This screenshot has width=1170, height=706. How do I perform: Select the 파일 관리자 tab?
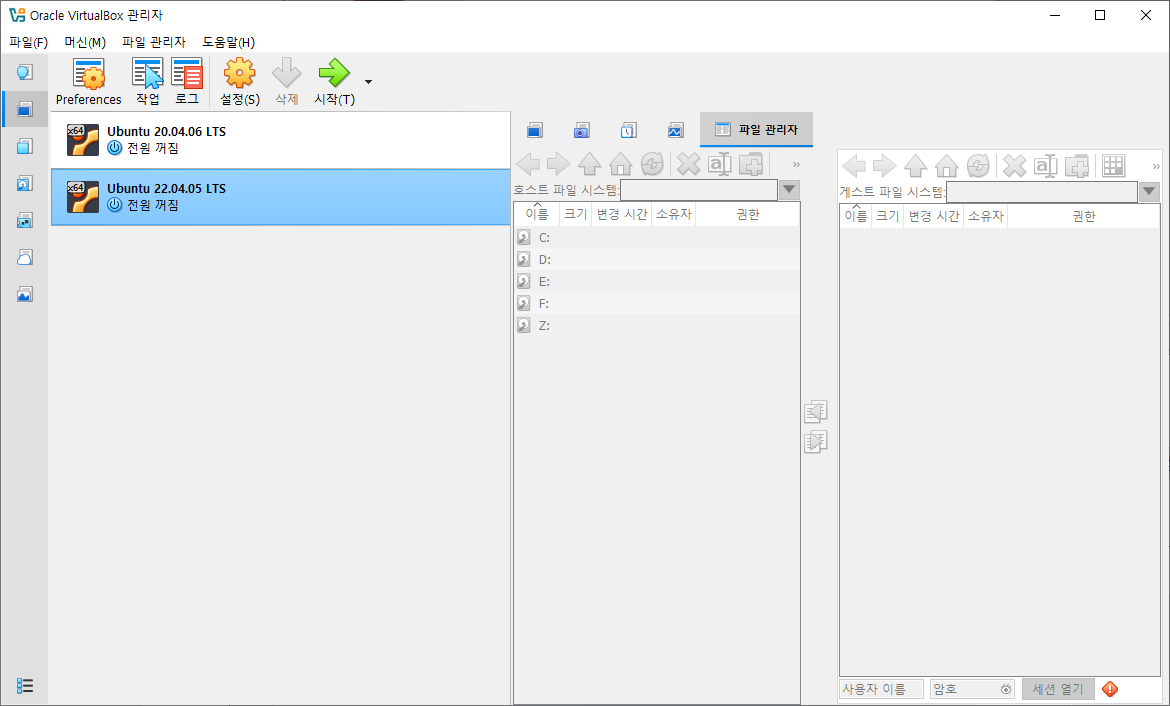point(756,130)
